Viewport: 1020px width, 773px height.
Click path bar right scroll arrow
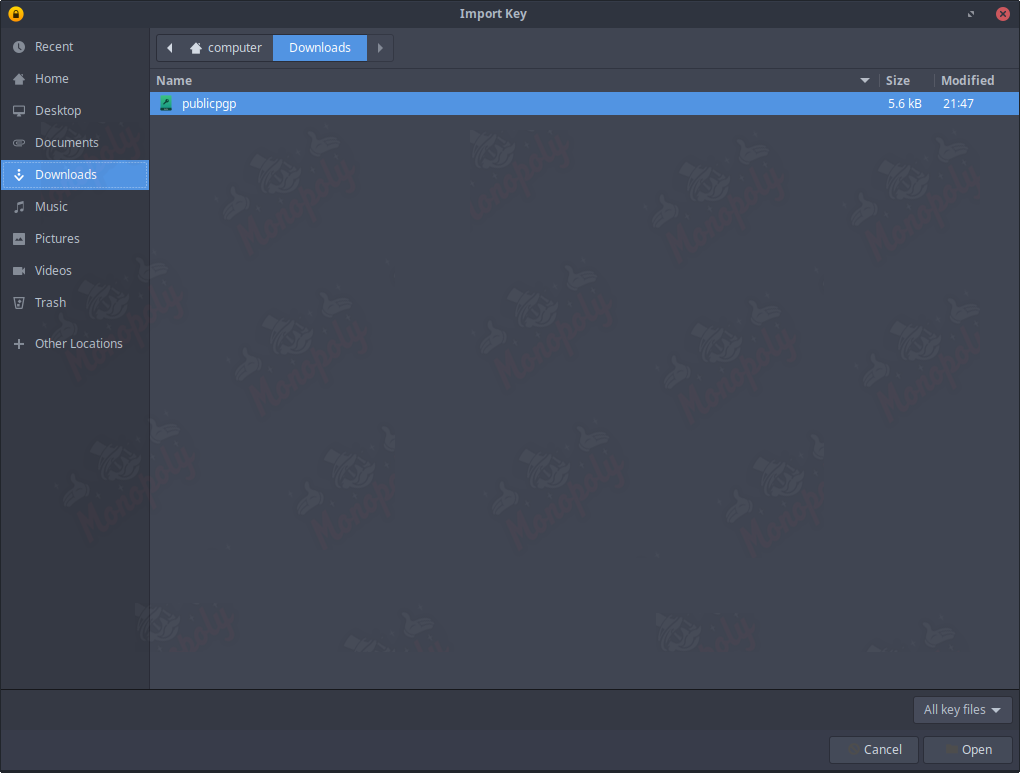(380, 48)
